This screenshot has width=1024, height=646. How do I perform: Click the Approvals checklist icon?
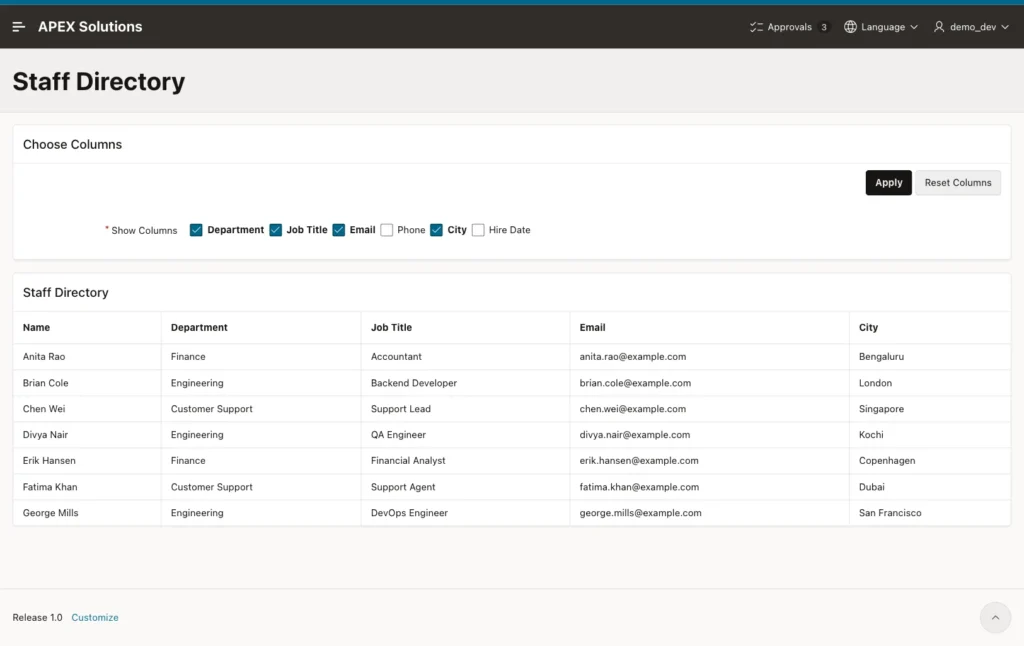(x=756, y=27)
